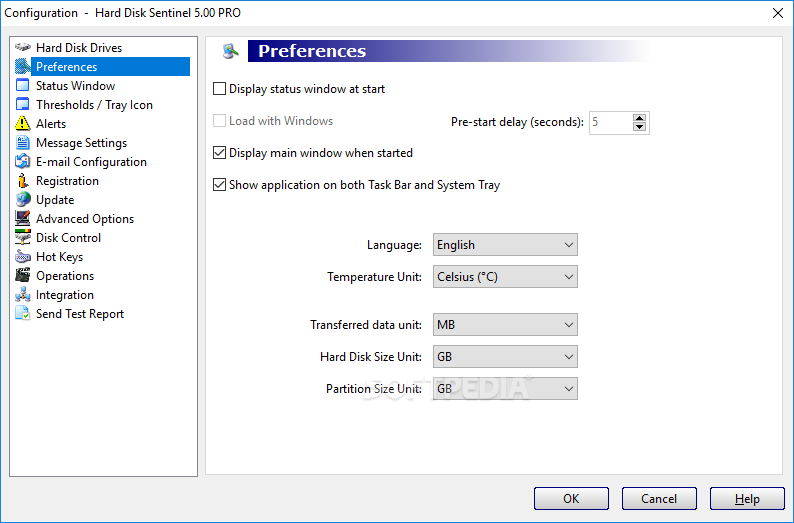Click the Preferences header icon
This screenshot has height=523, width=794.
point(230,51)
